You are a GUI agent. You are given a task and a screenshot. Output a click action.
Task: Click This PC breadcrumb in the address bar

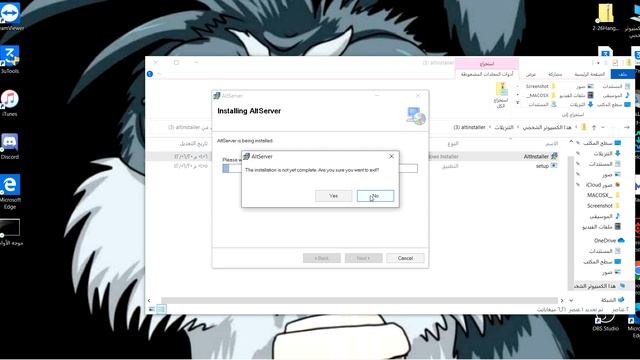[547, 127]
